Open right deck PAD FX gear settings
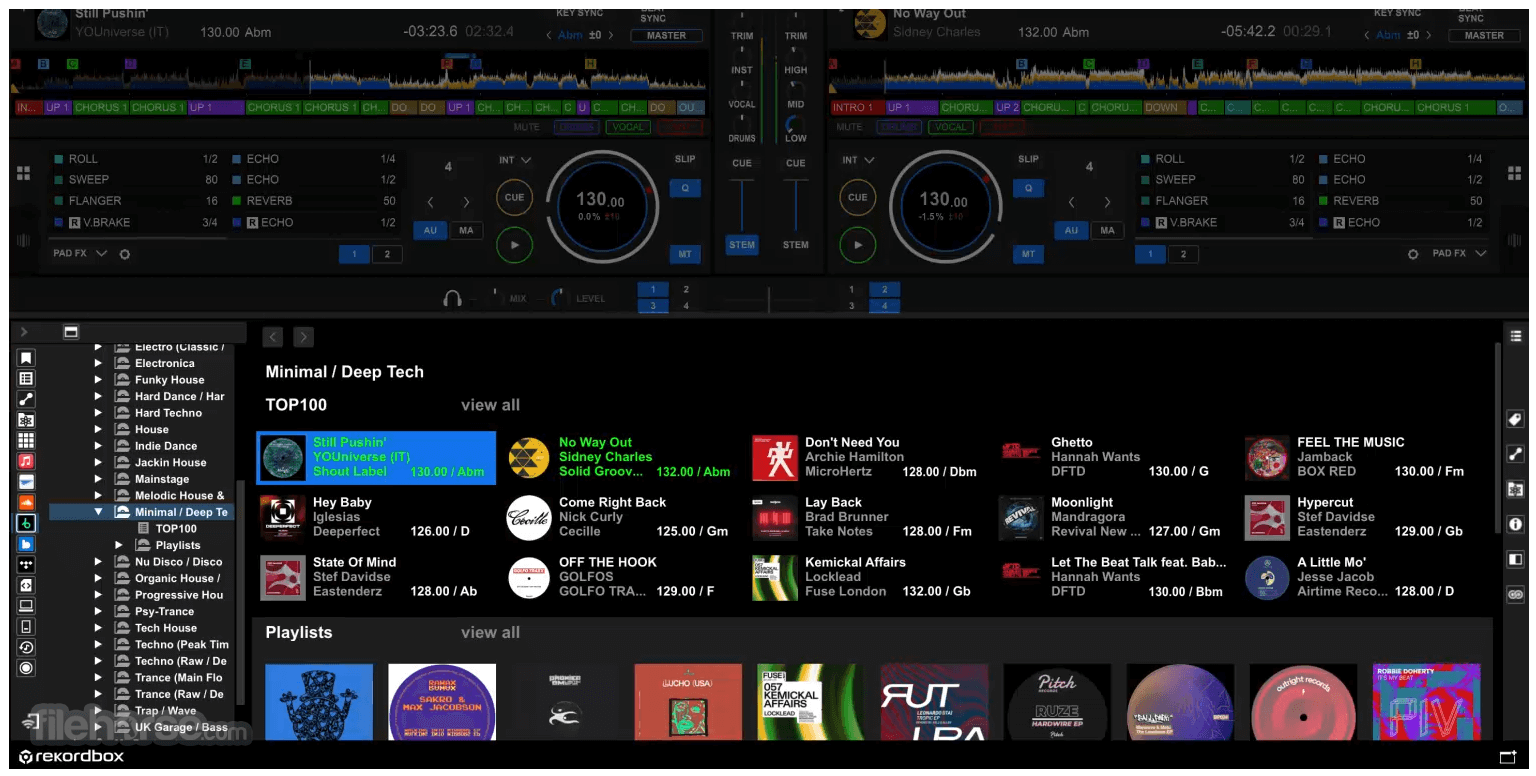Screen dimensions: 1536x776 [1413, 254]
